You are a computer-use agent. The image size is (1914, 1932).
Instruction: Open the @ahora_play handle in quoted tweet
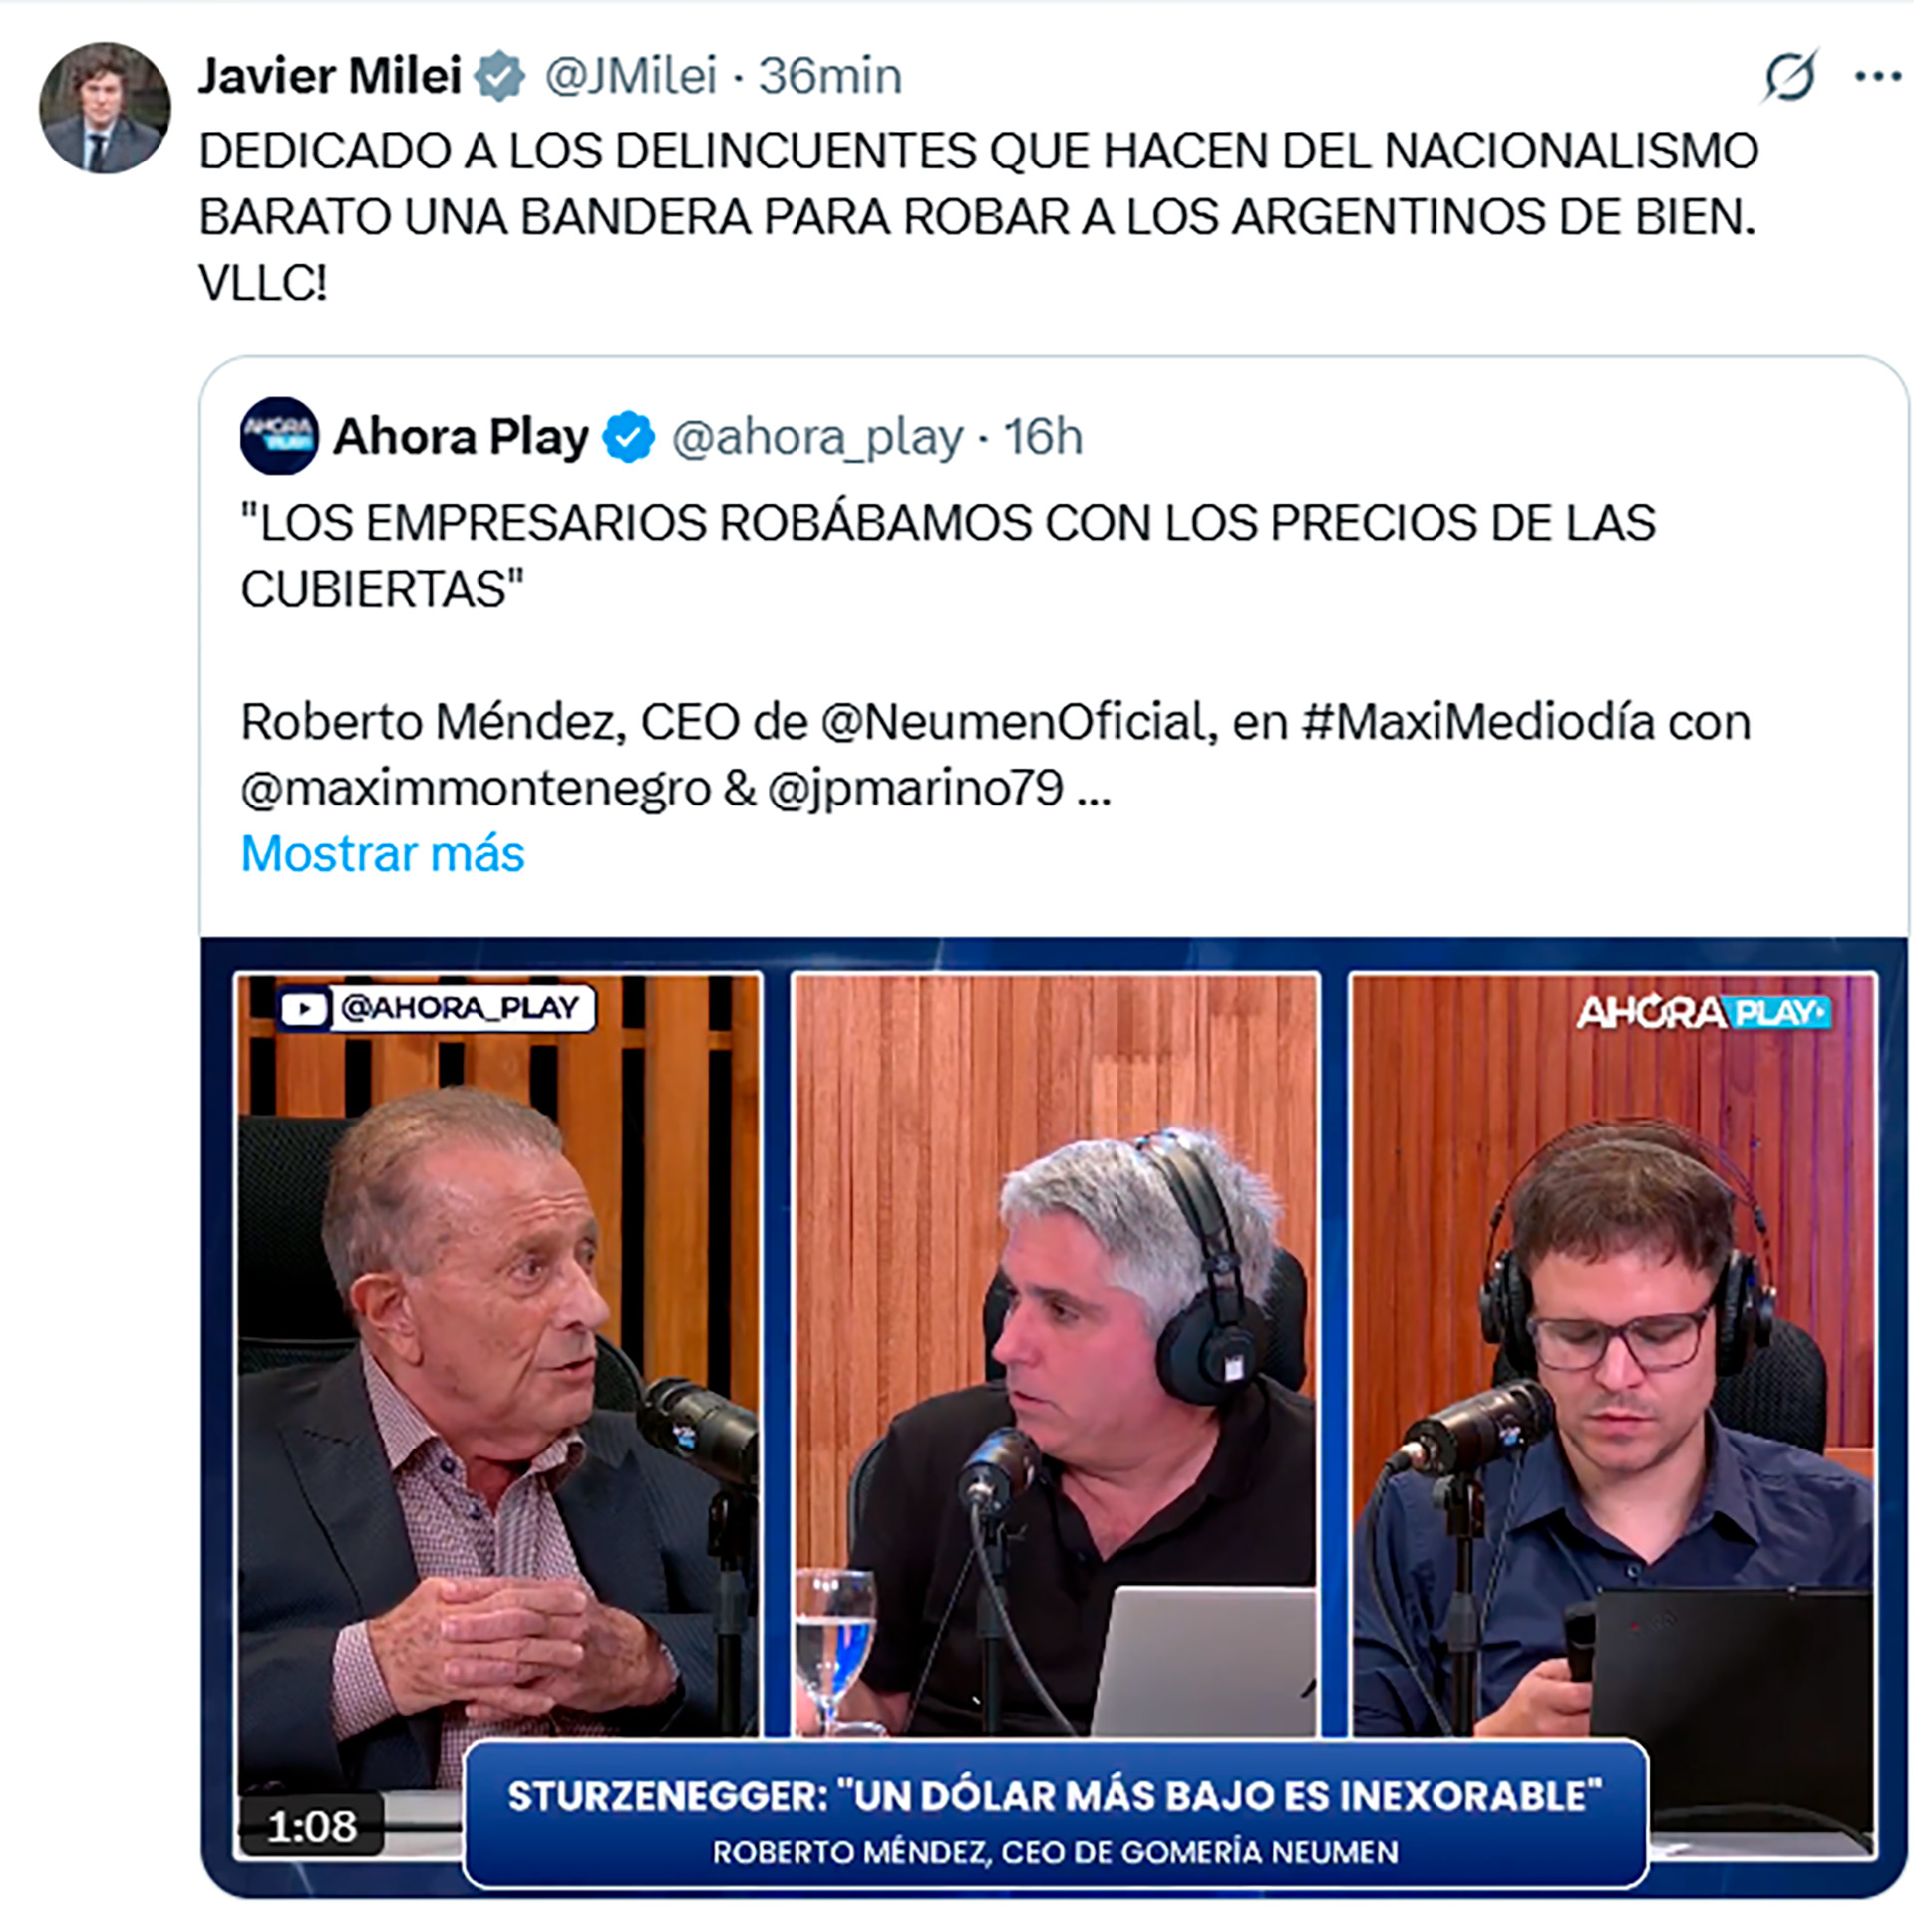point(817,438)
